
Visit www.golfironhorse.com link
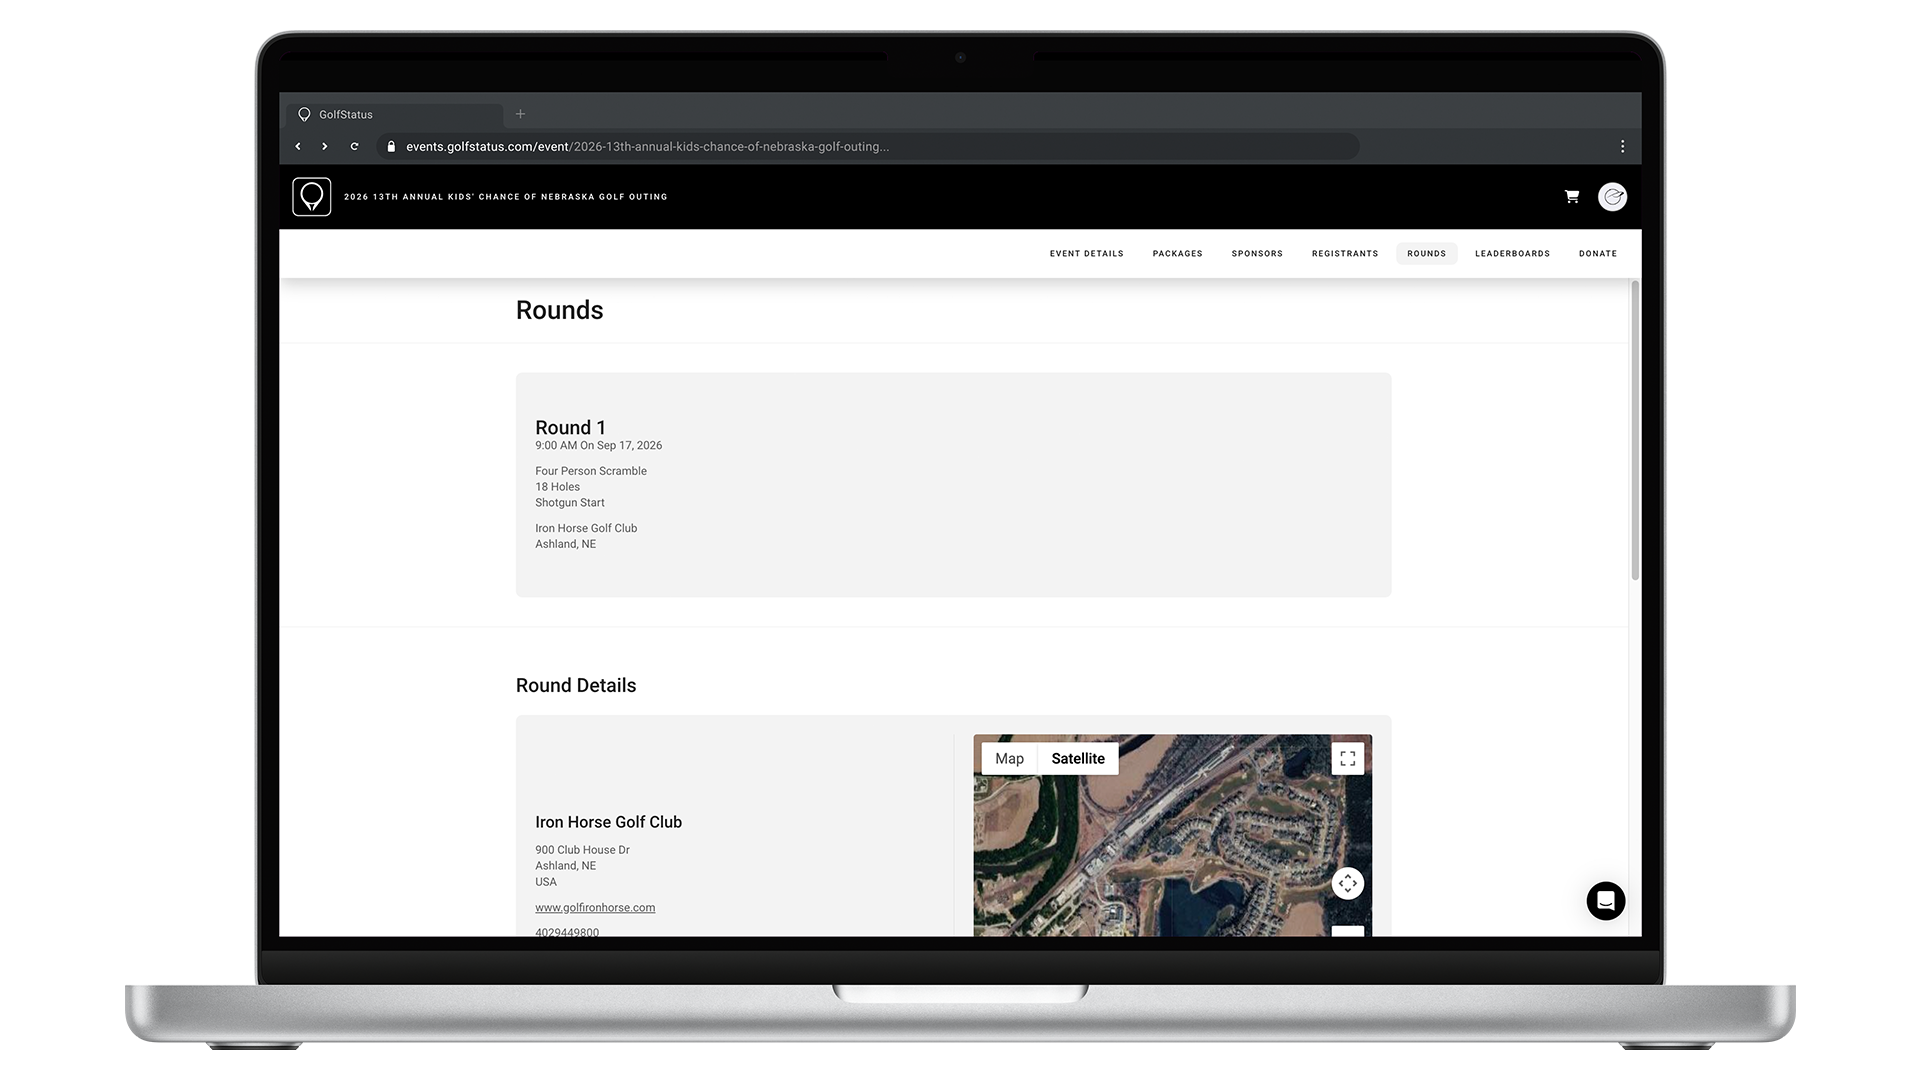point(595,908)
